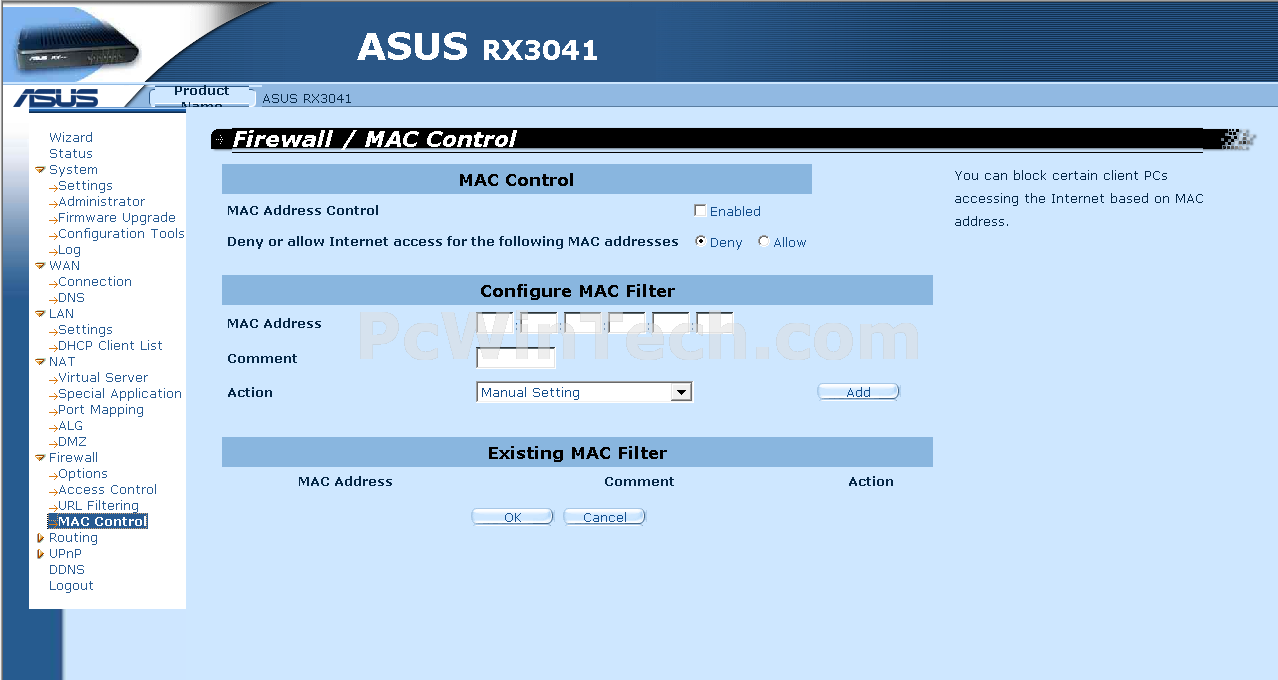Viewport: 1278px width, 680px height.
Task: Click the LAN menu label
Action: click(61, 314)
